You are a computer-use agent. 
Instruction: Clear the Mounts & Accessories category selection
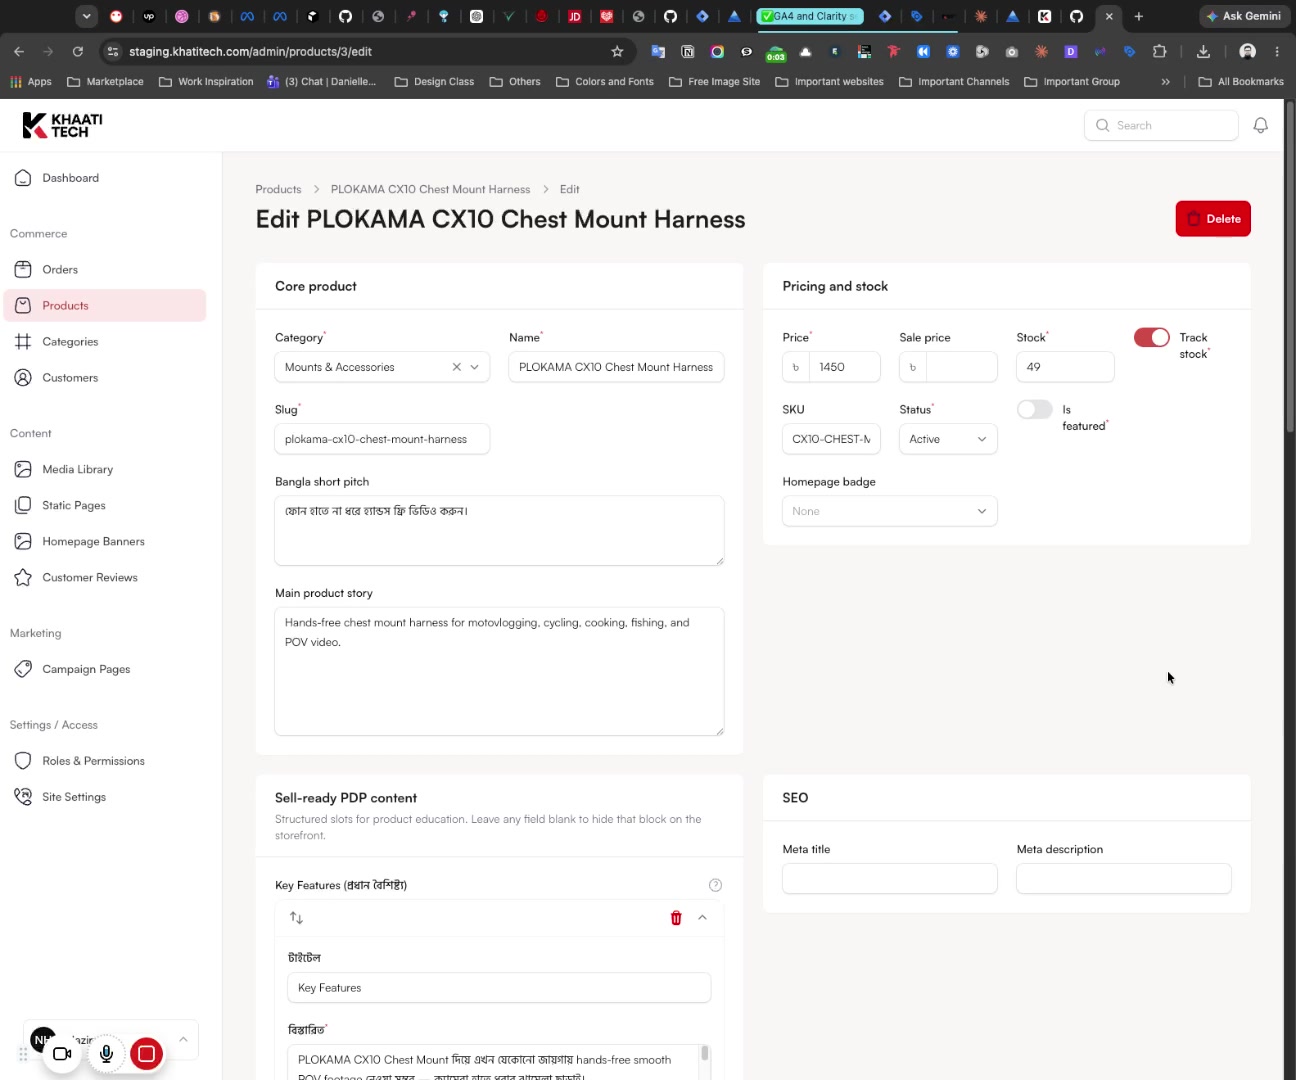456,367
